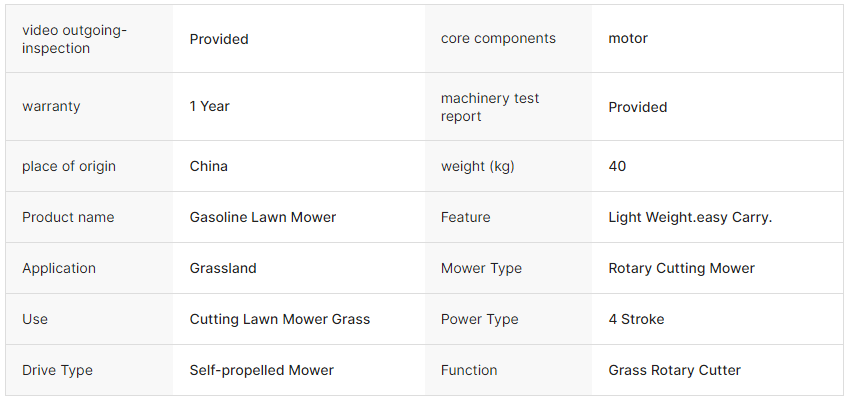Viewport: 848px width, 399px height.
Task: Click the 'weight (kg)' label
Action: pos(478,166)
